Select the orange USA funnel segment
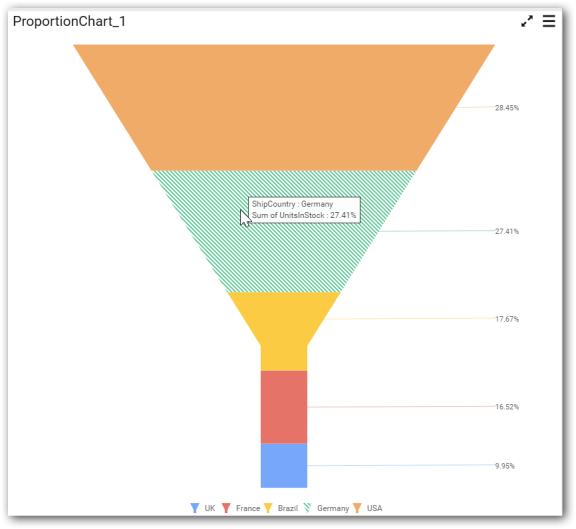576x529 pixels. [x=284, y=107]
